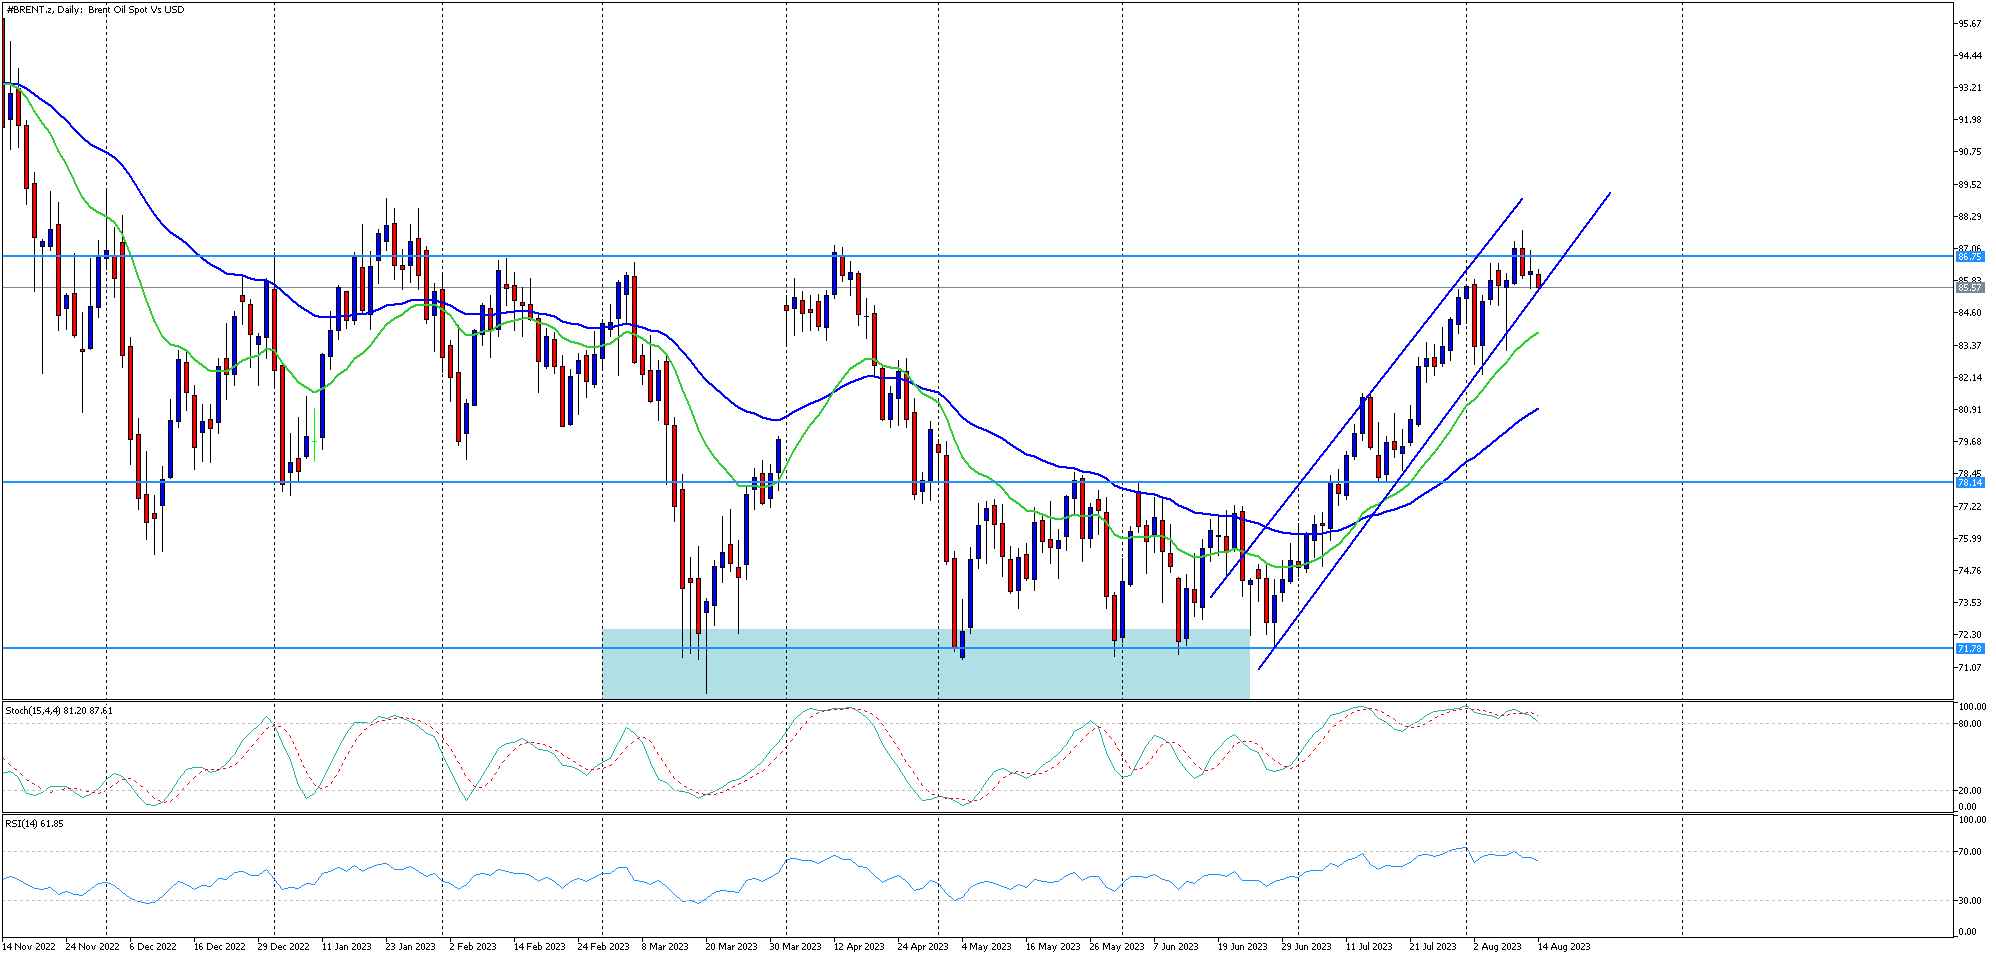
Task: Click the Stochastic 20.00 level label
Action: [x=1971, y=791]
